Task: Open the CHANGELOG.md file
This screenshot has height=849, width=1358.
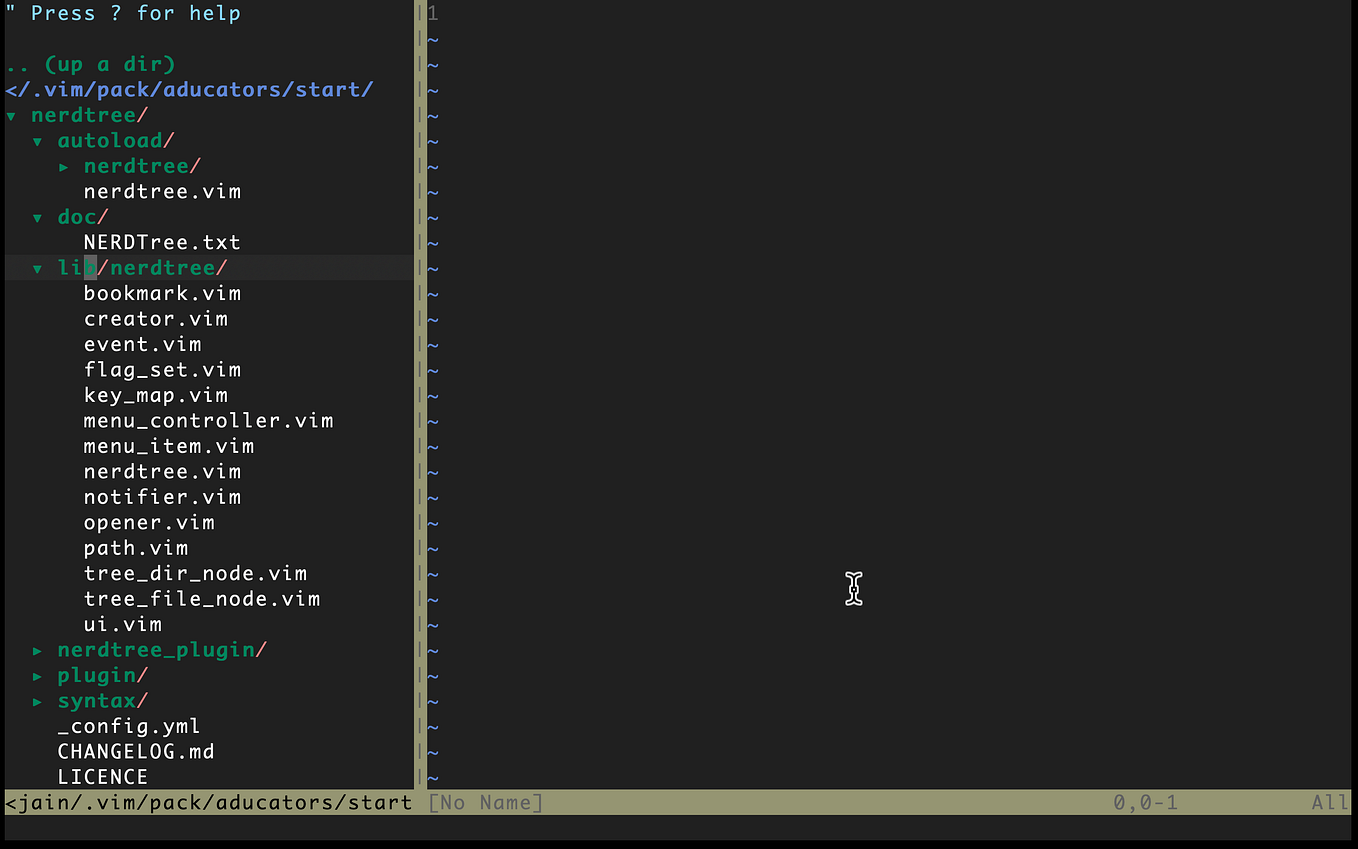Action: pos(135,751)
